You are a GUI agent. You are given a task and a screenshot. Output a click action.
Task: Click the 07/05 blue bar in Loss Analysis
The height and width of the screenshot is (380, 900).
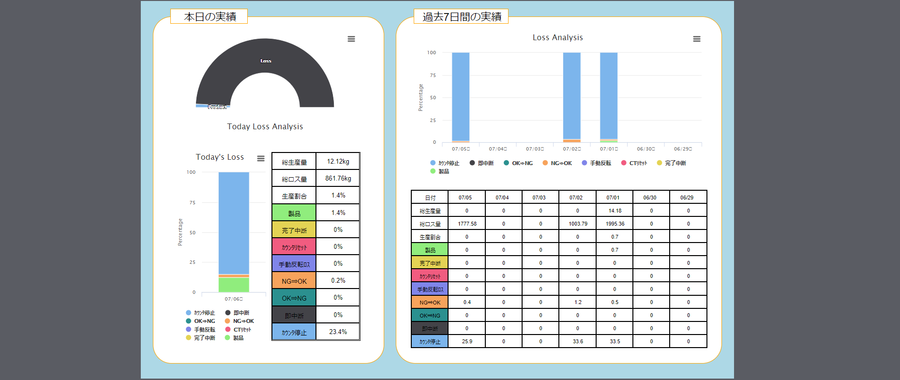(460, 96)
